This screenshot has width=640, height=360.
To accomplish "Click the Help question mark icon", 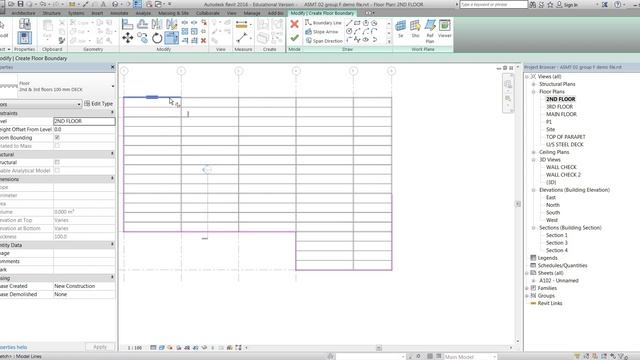I will (618, 4).
